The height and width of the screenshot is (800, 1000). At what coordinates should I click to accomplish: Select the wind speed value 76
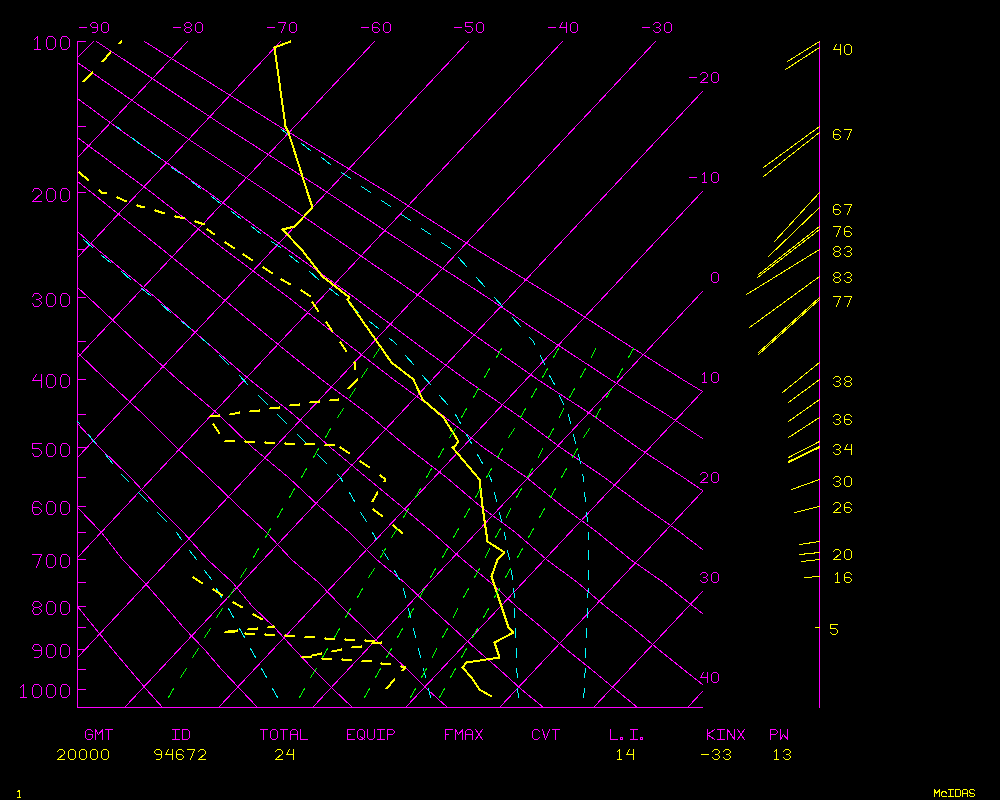842,231
